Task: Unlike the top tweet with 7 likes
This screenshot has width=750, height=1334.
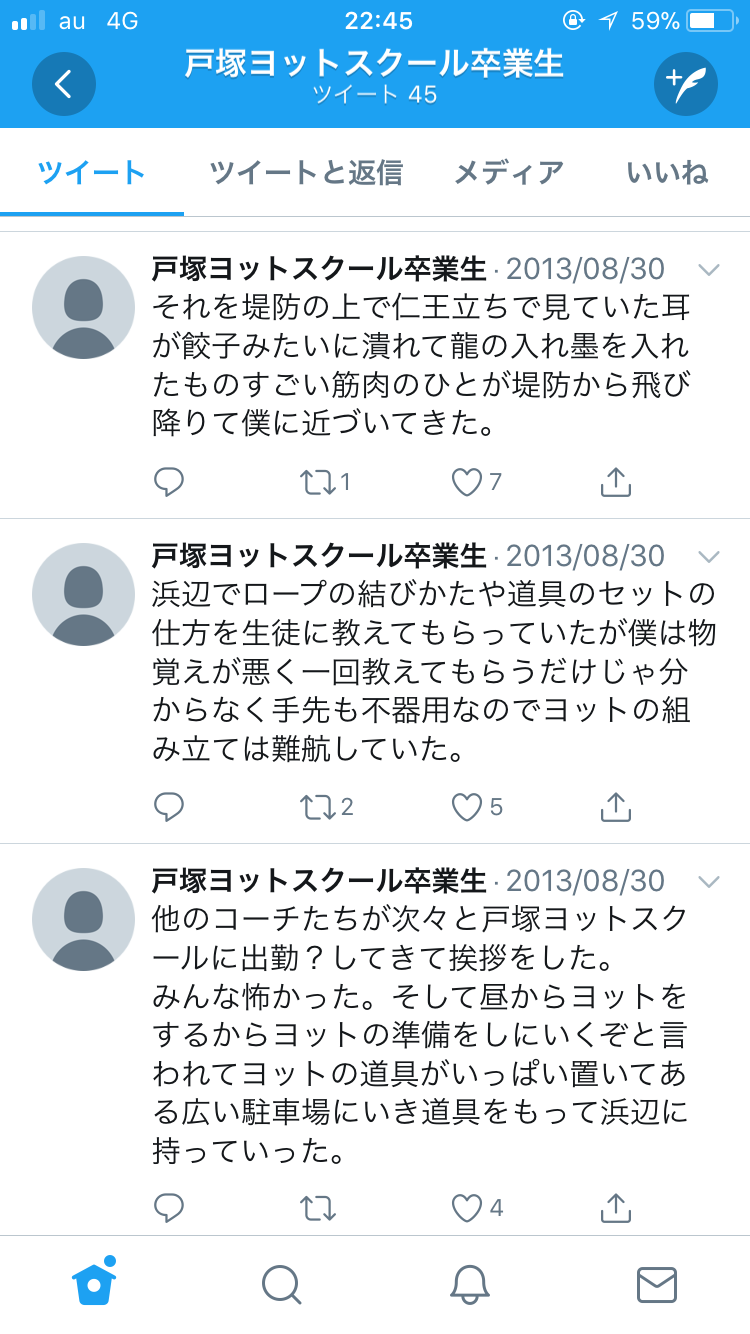Action: (x=466, y=482)
